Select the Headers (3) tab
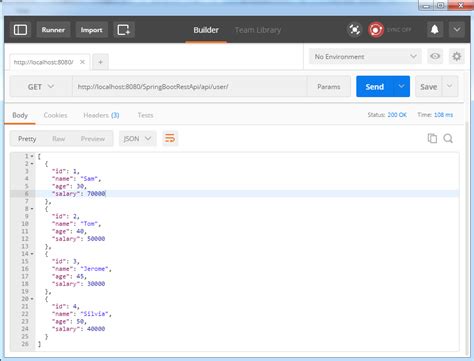Screen dimensions: 474x361 [101, 115]
